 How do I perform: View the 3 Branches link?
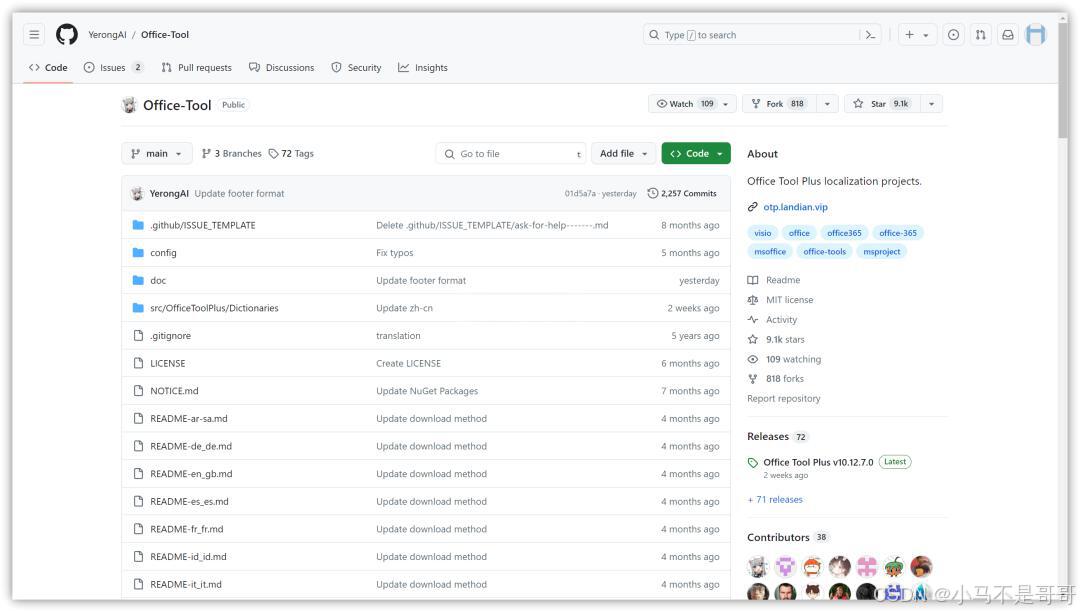click(231, 154)
